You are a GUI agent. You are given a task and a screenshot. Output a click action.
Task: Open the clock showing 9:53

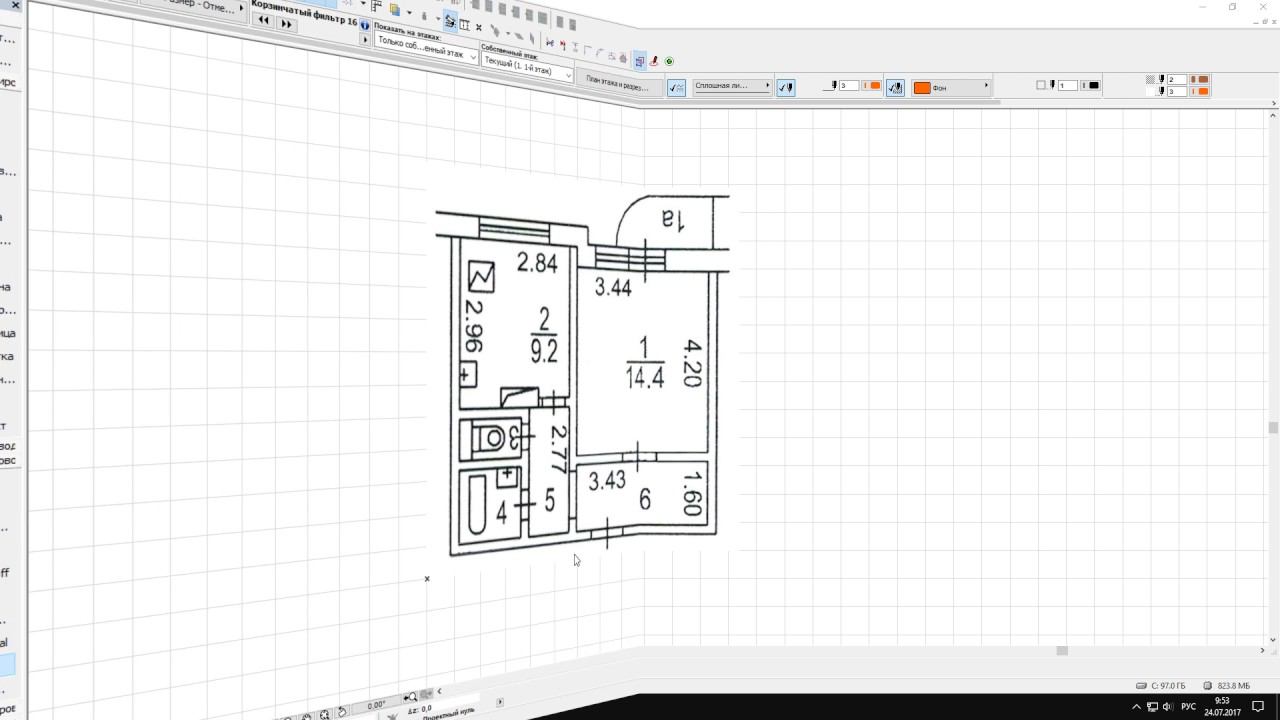tap(1222, 707)
